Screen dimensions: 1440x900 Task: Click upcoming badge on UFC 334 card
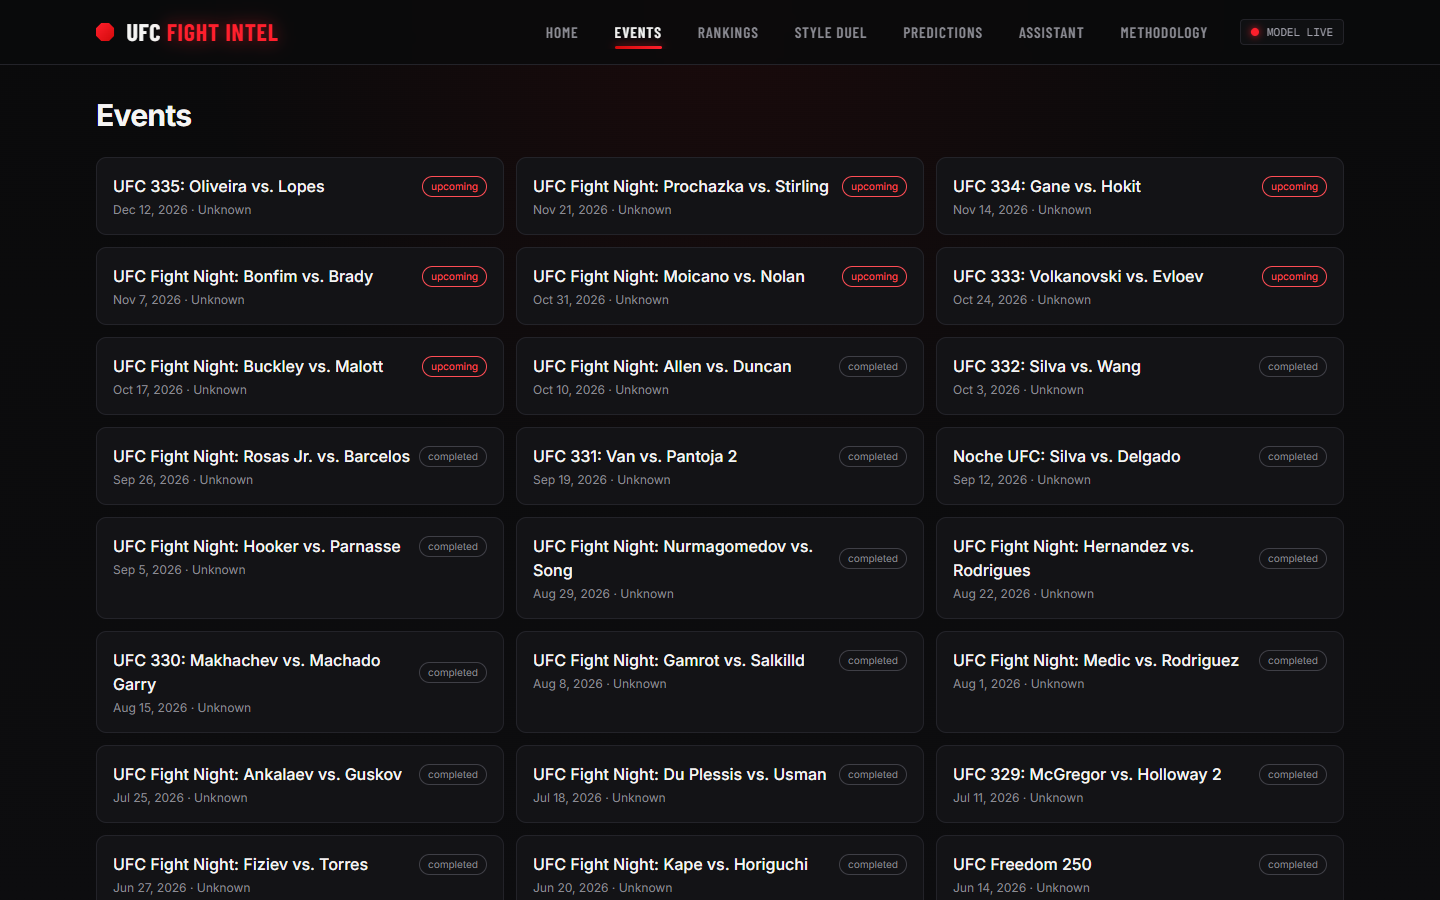coord(1294,187)
